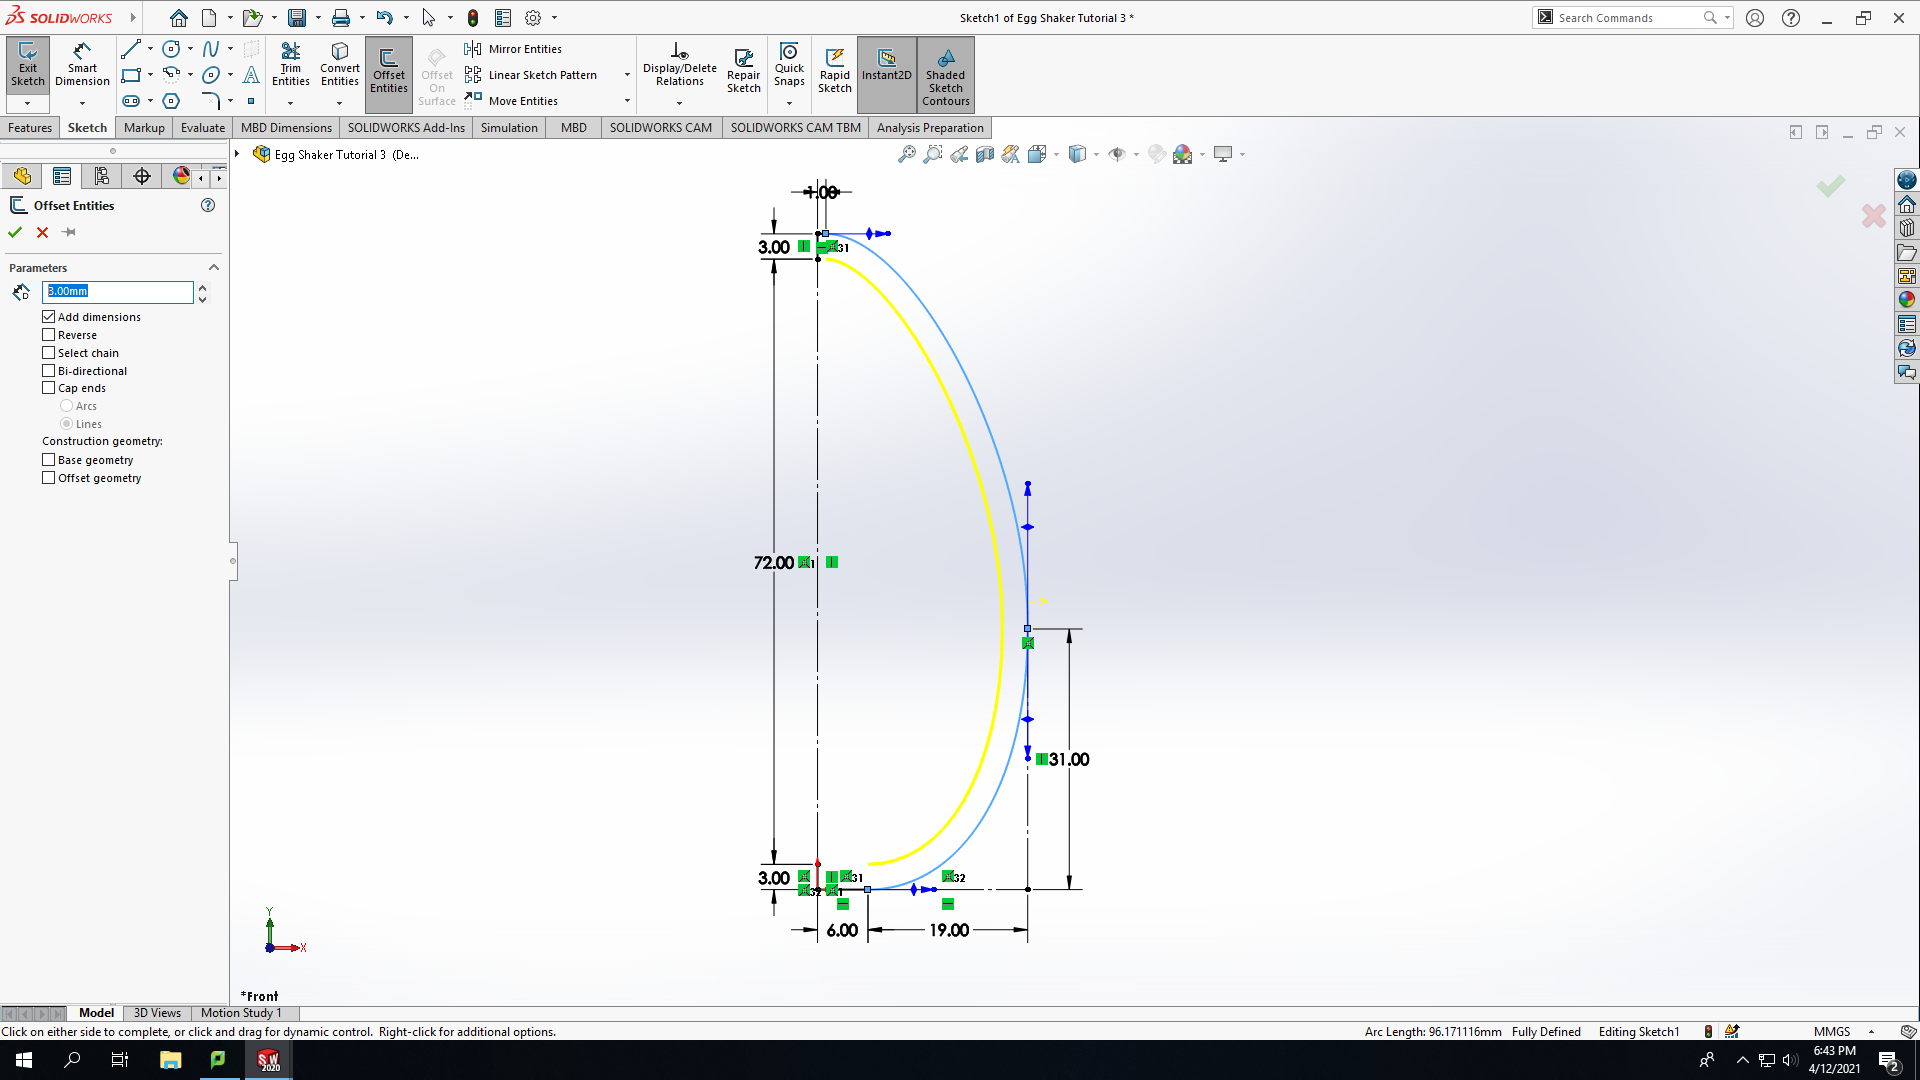Accept offset with the green checkmark
Viewport: 1920px width, 1080px height.
pos(15,232)
